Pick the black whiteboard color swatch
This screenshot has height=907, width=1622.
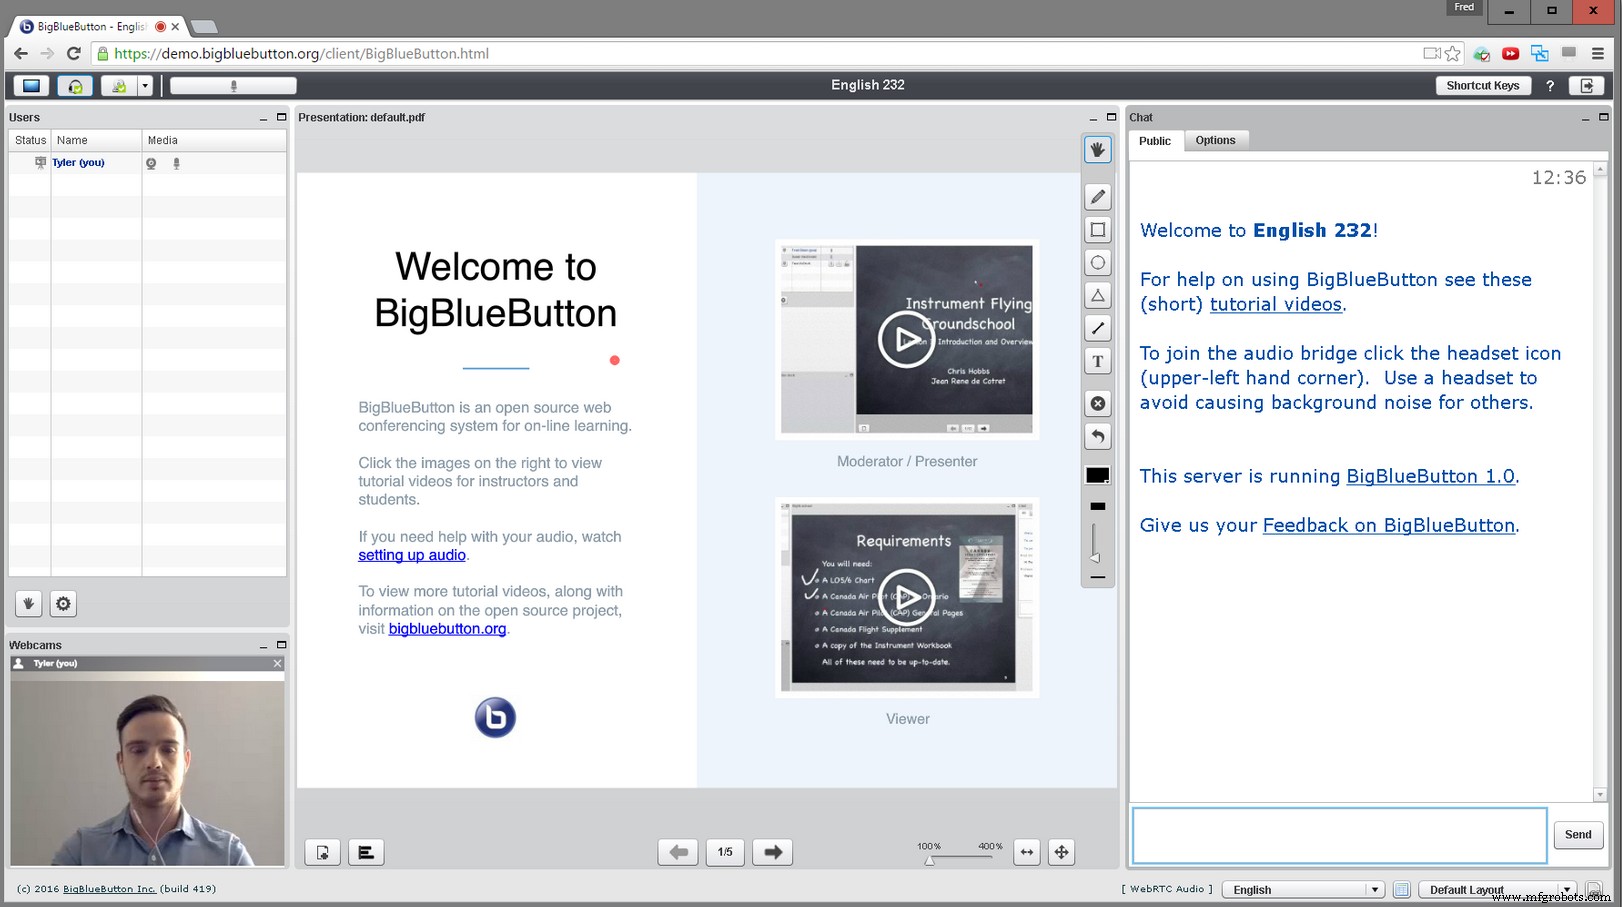click(x=1097, y=475)
